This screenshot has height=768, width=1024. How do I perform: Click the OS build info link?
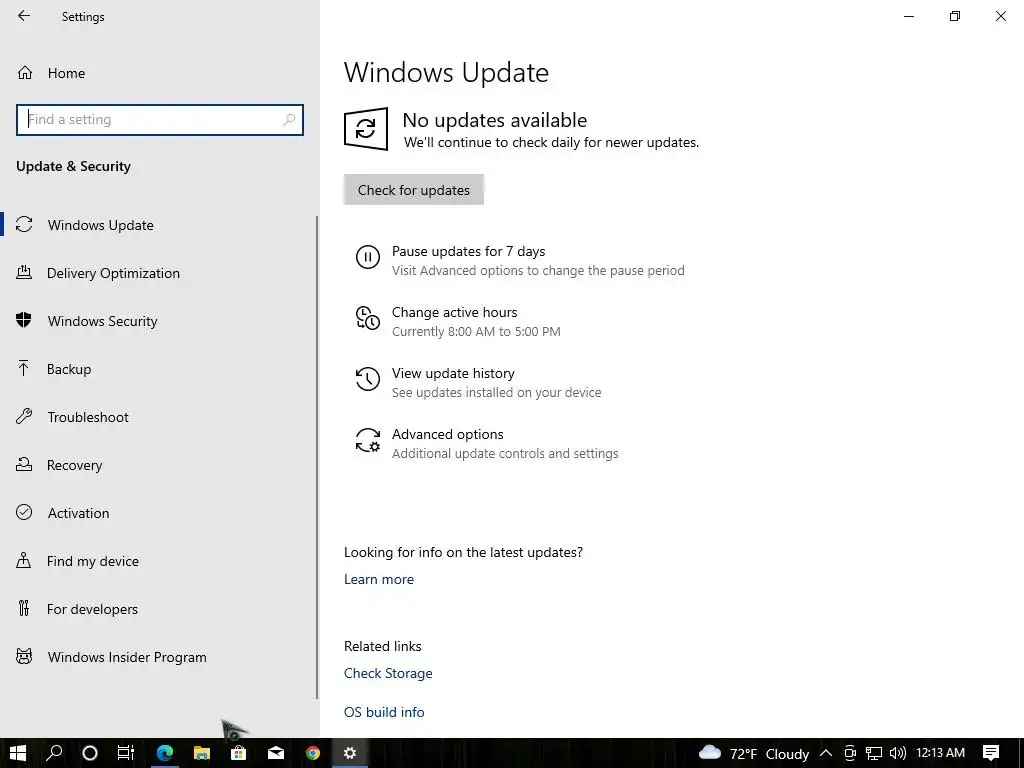pos(384,712)
